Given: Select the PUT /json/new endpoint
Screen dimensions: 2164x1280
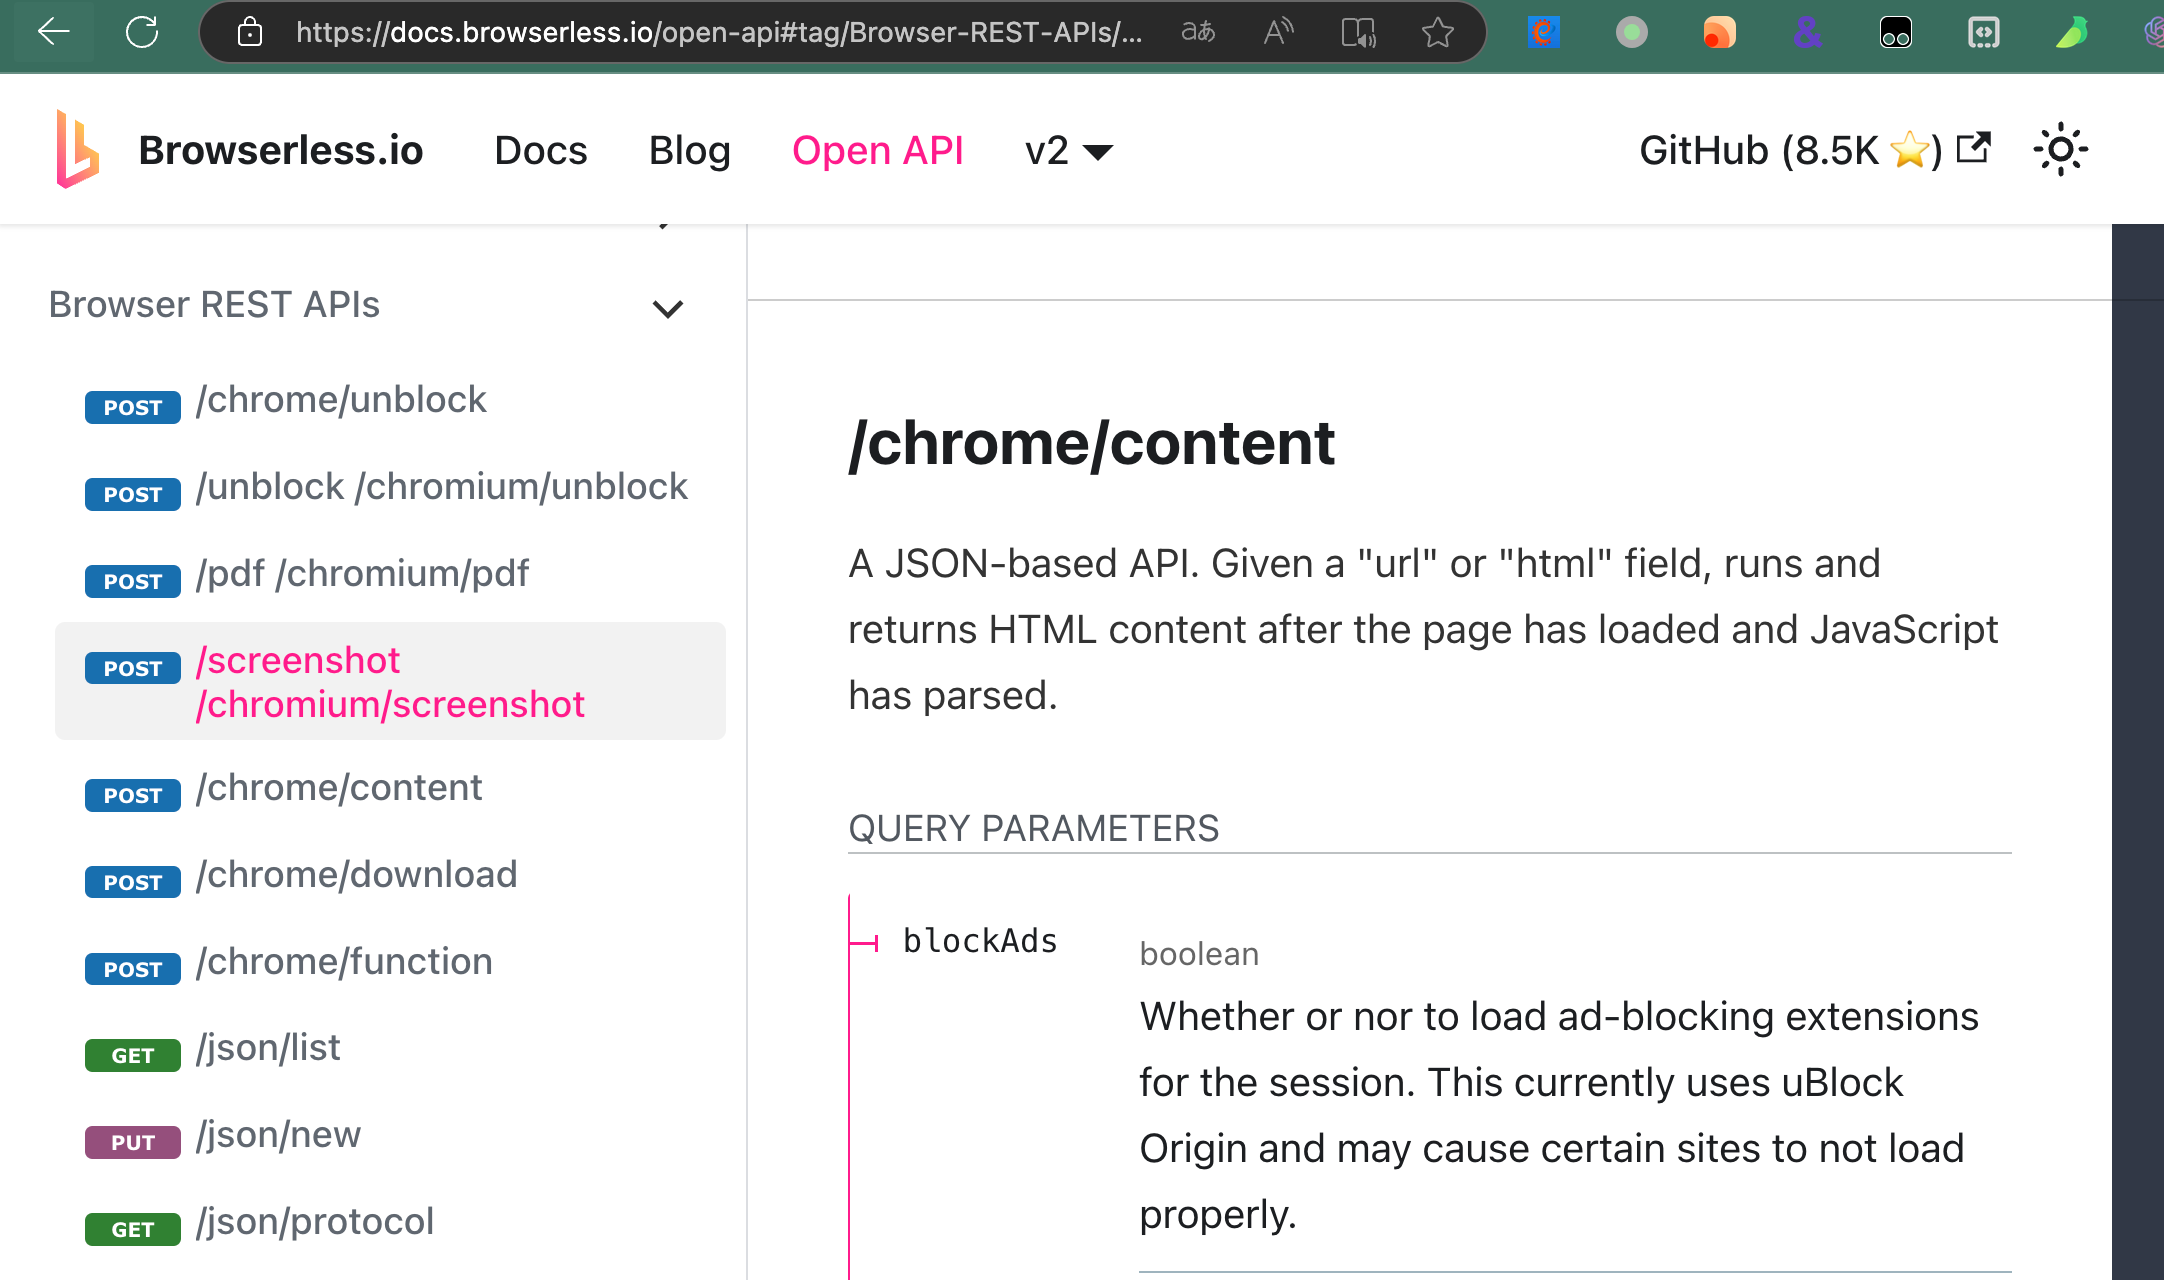Looking at the screenshot, I should coord(278,1135).
